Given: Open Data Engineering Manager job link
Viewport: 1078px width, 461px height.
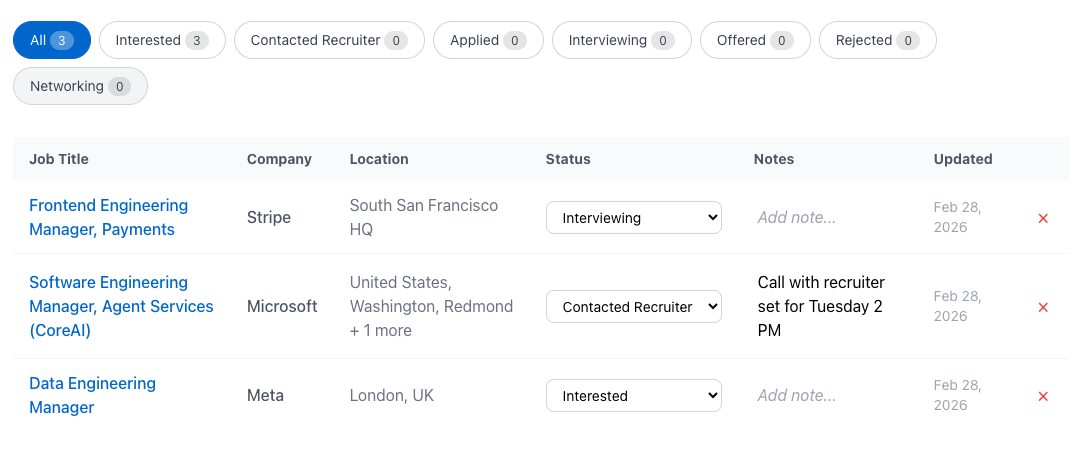Looking at the screenshot, I should click(93, 396).
